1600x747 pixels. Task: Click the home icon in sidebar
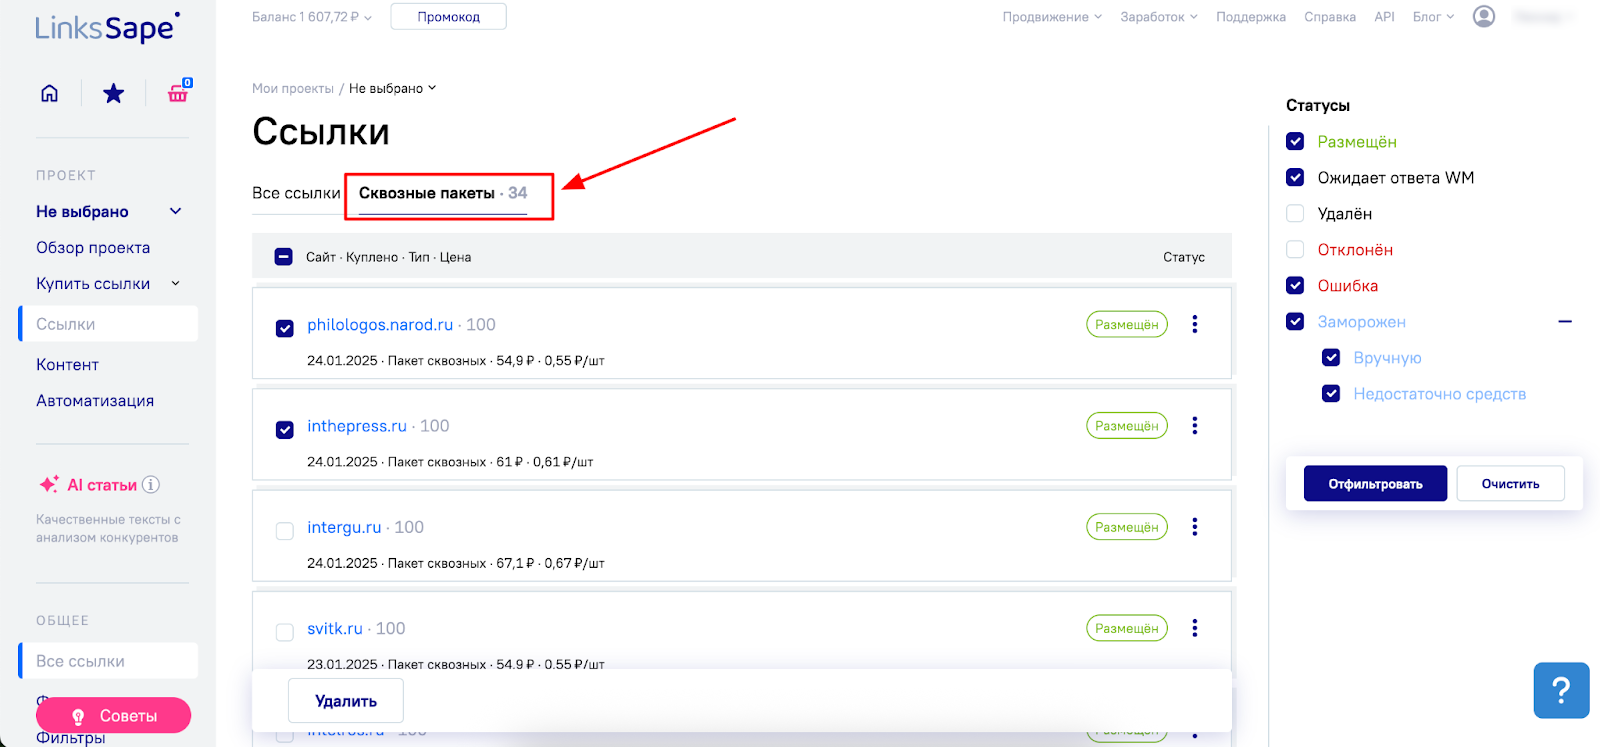pos(49,93)
